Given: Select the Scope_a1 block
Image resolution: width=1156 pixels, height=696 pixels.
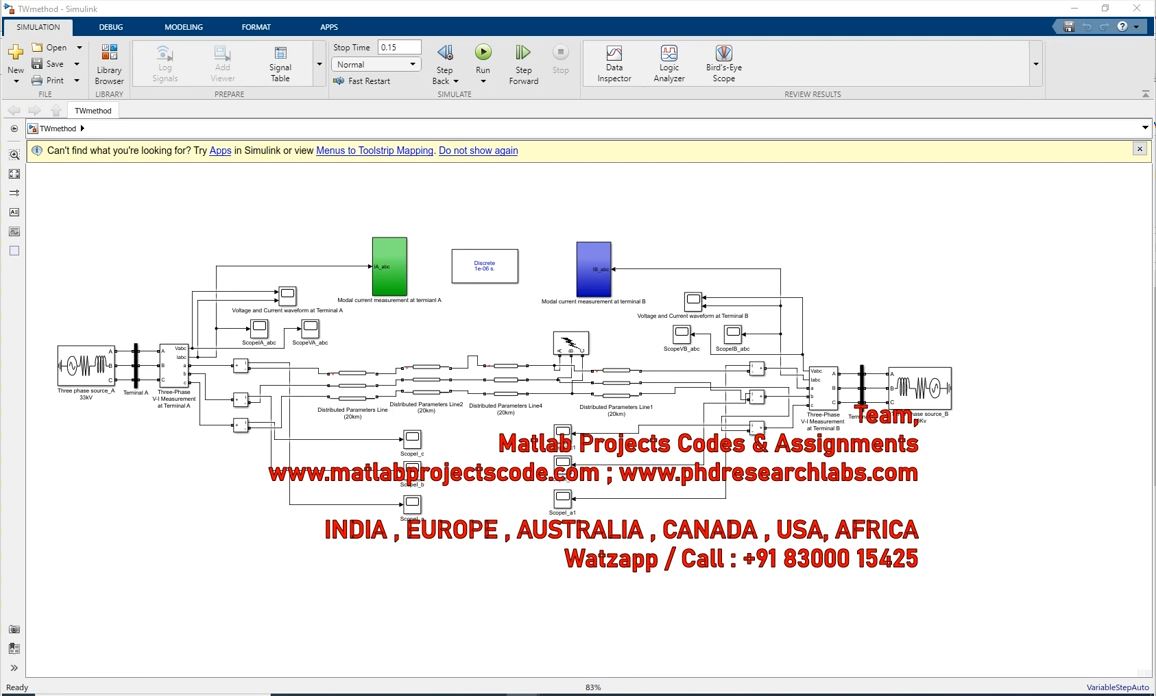Looking at the screenshot, I should [x=563, y=498].
